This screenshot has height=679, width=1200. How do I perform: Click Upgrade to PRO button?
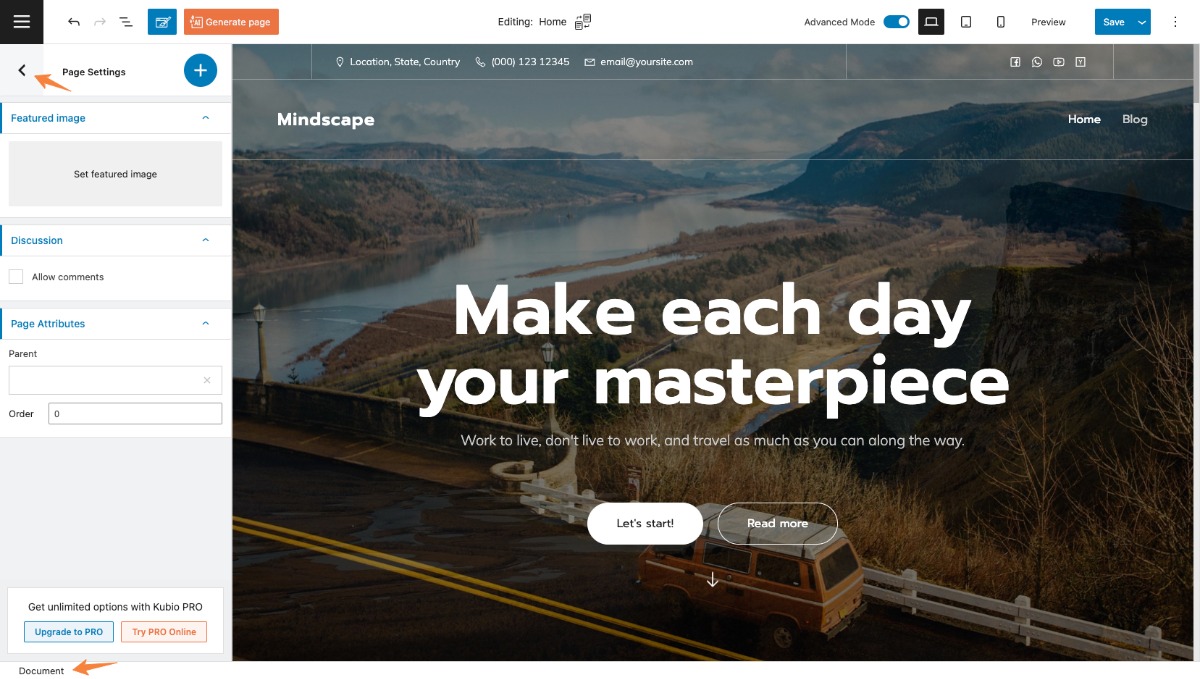(x=69, y=632)
